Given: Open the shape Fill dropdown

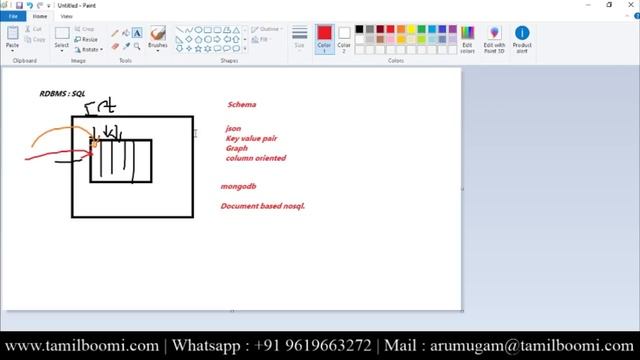Looking at the screenshot, I should click(x=260, y=40).
